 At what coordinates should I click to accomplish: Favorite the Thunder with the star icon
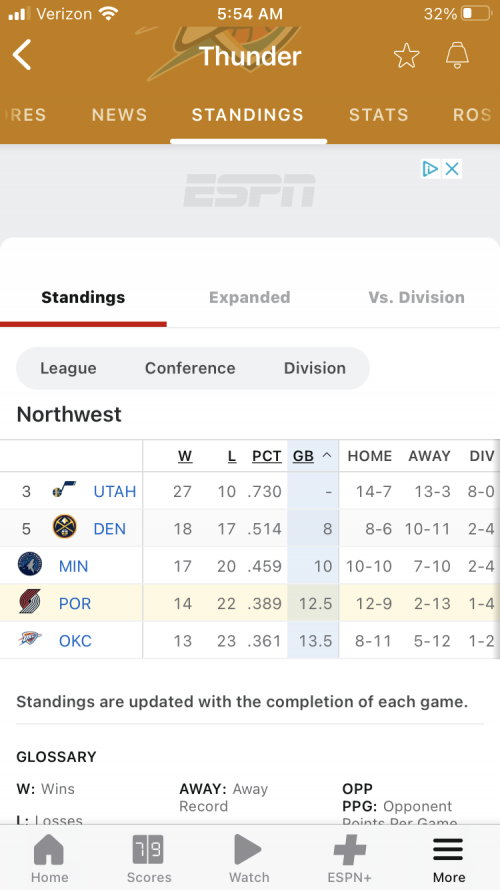point(406,56)
